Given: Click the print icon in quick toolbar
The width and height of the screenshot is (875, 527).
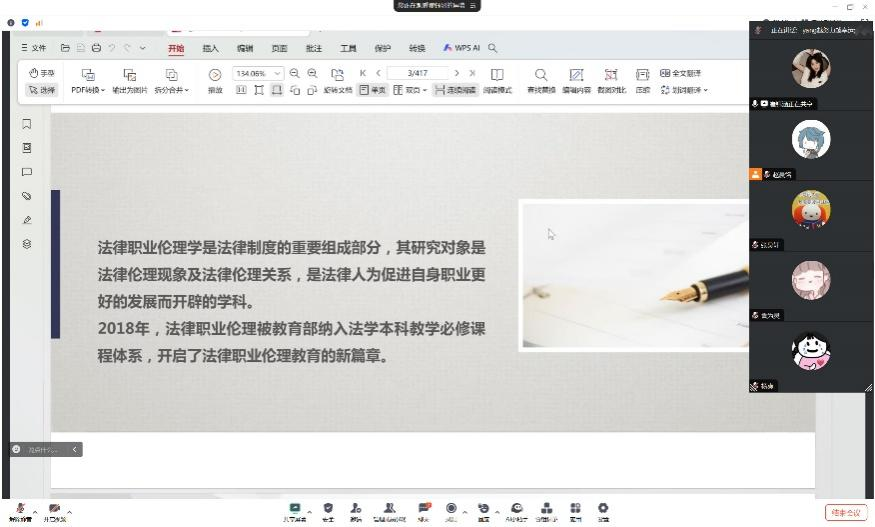Looking at the screenshot, I should (96, 48).
